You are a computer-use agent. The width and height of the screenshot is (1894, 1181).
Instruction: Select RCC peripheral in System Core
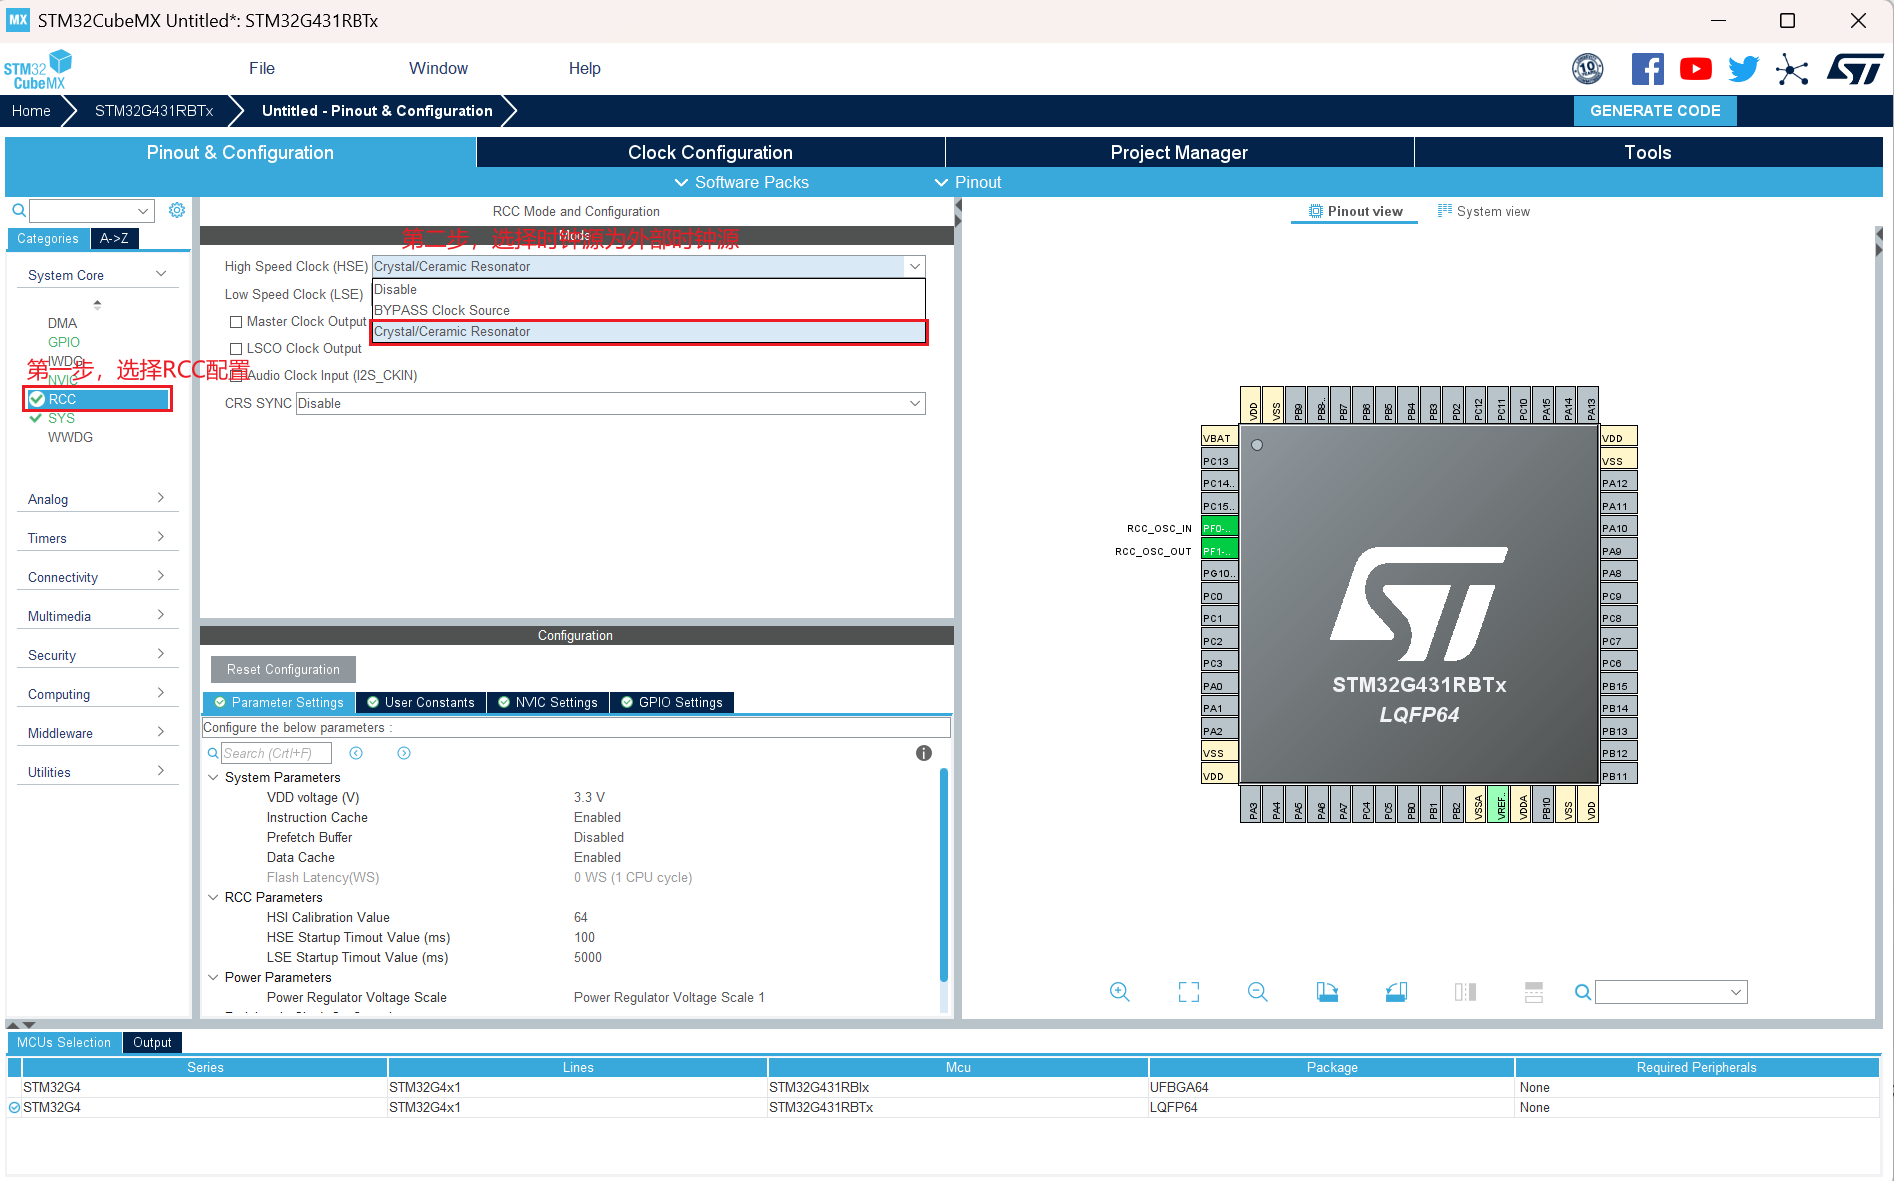point(98,399)
